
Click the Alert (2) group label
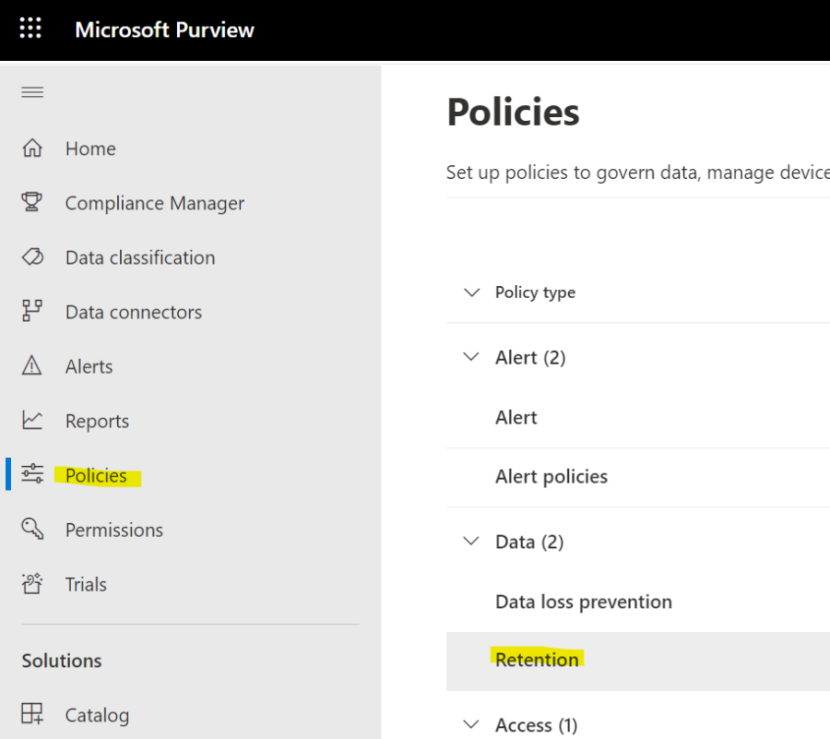(530, 358)
